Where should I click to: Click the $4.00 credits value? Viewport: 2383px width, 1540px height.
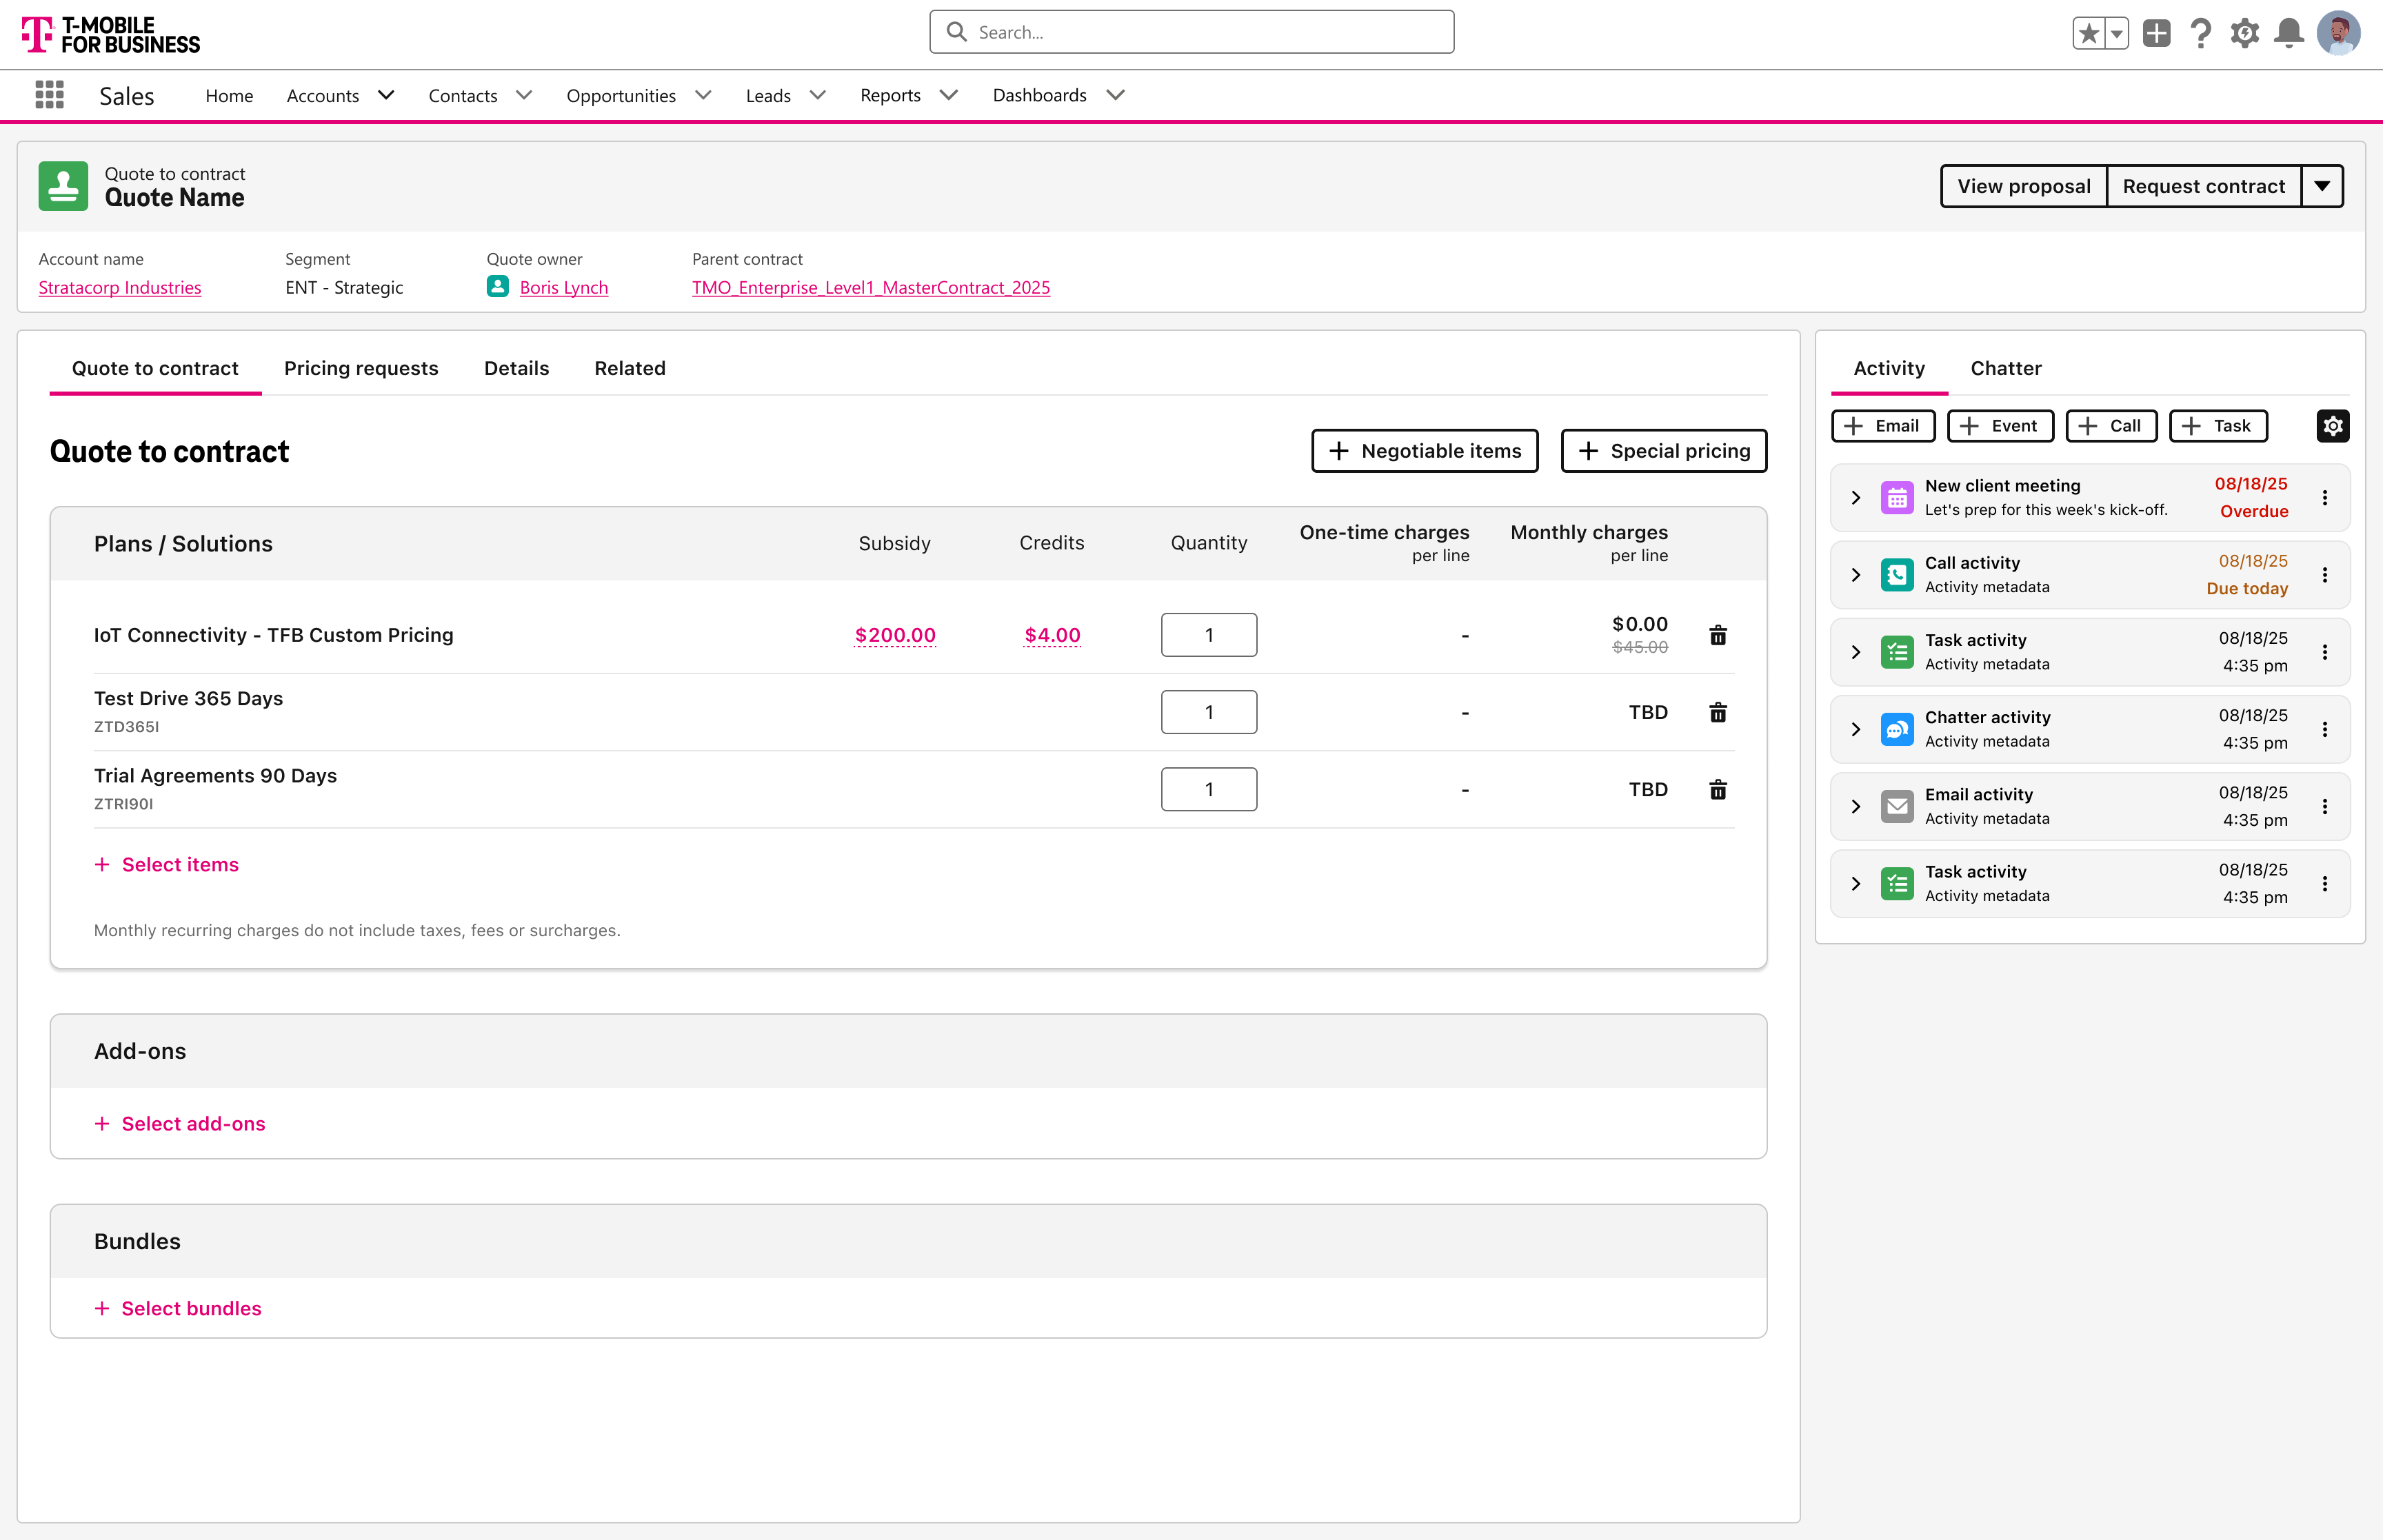[1052, 635]
